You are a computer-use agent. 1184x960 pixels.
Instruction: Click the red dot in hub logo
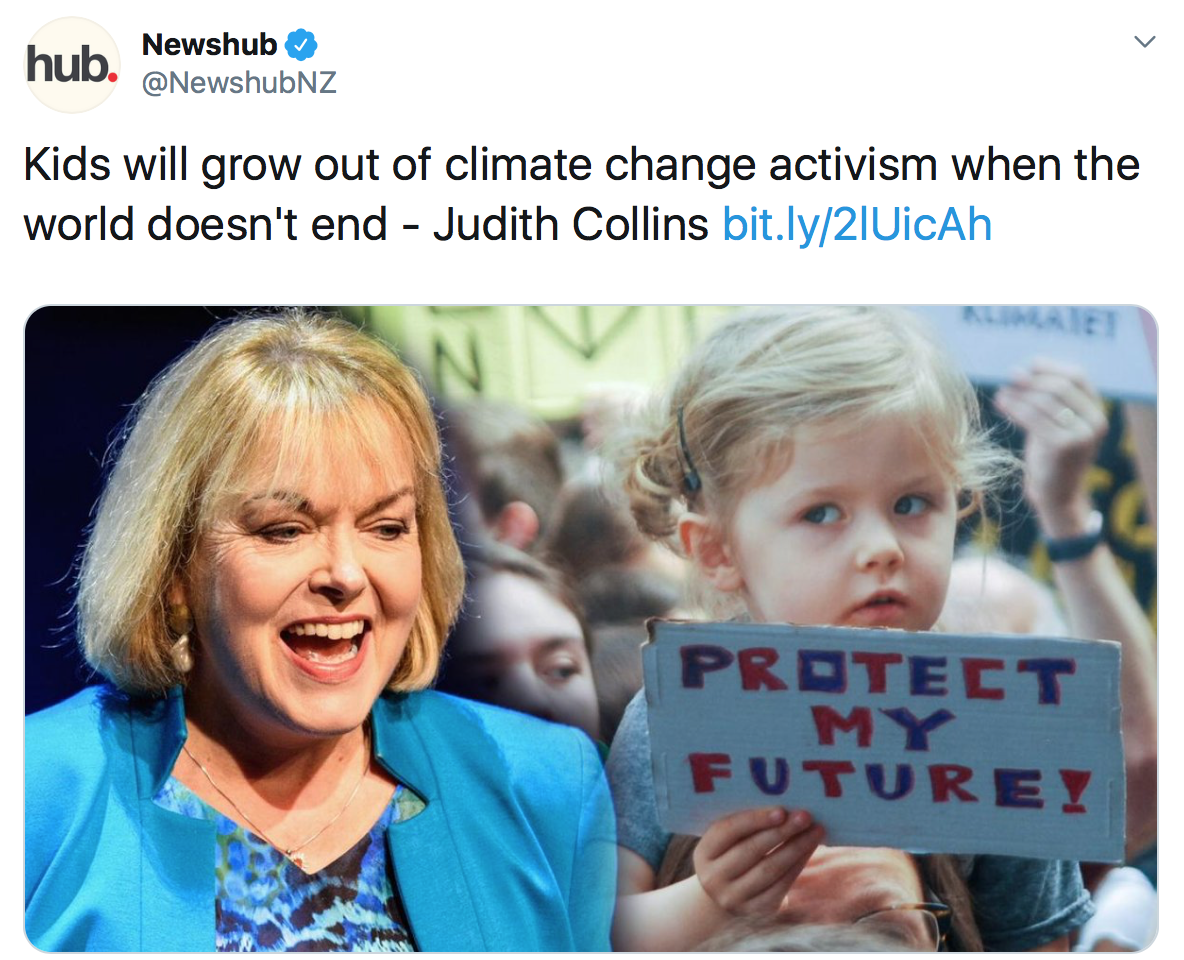113,76
